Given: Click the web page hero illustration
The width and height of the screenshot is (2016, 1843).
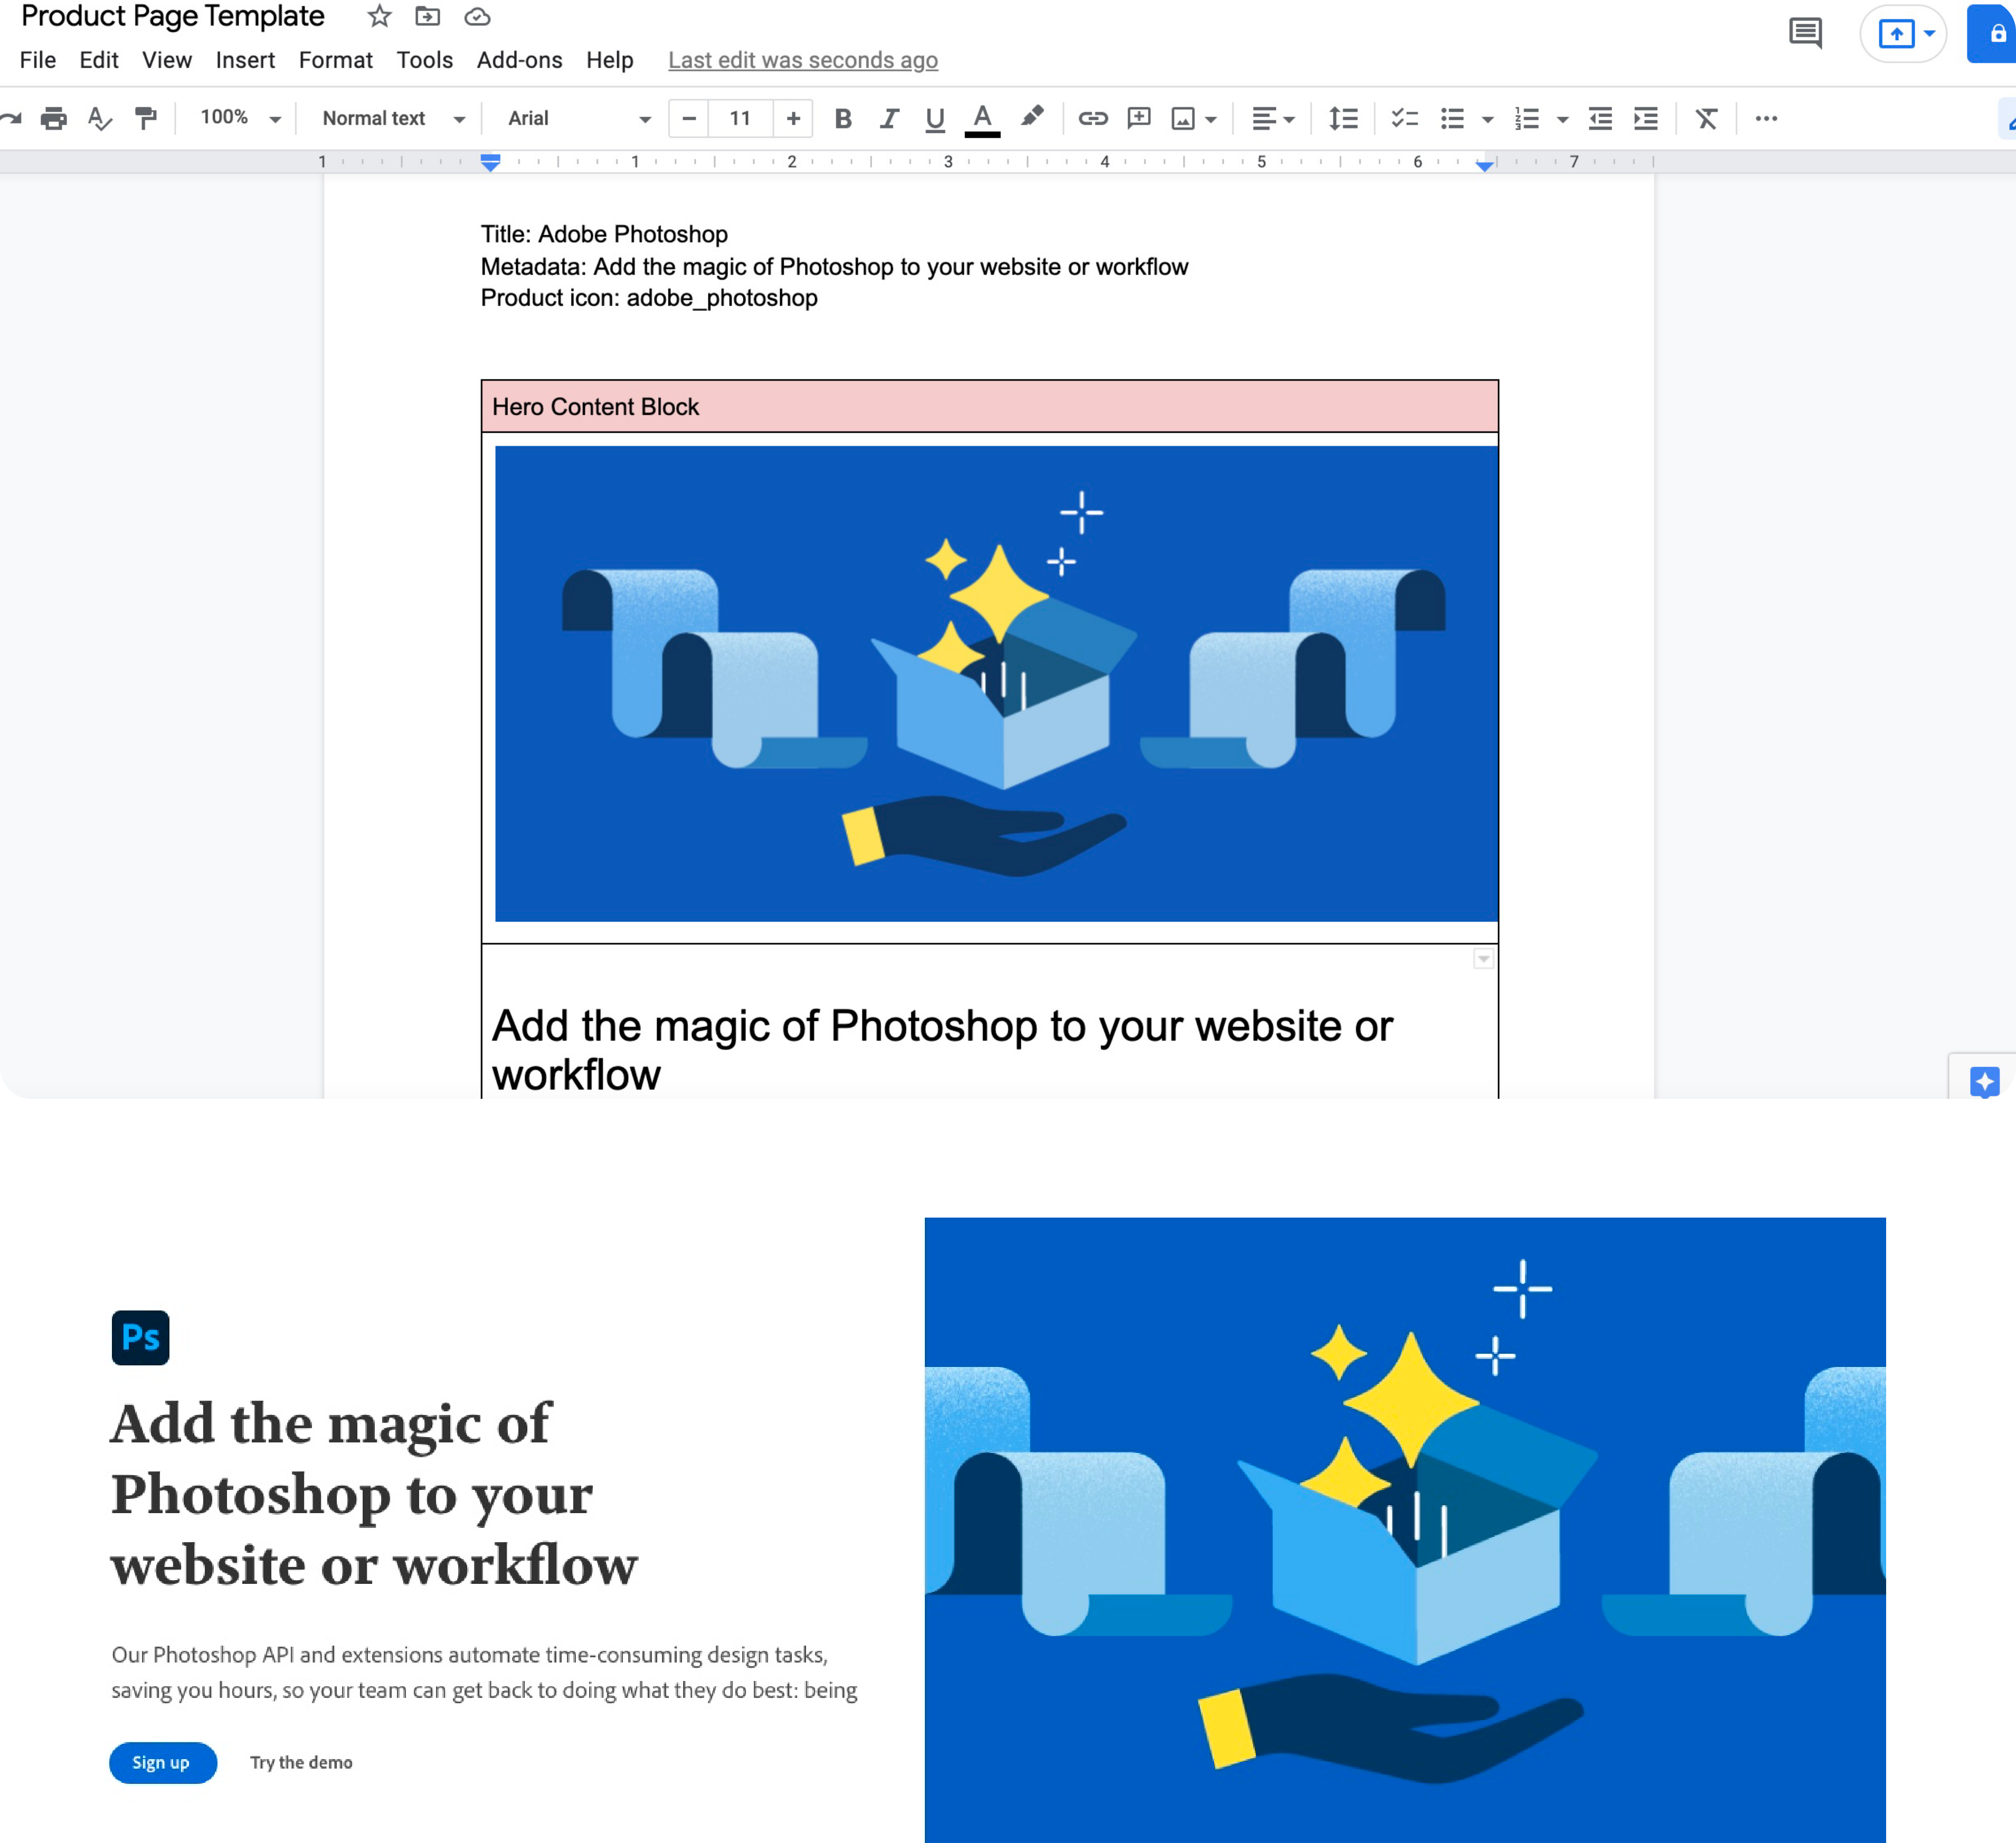Looking at the screenshot, I should 1405,1530.
